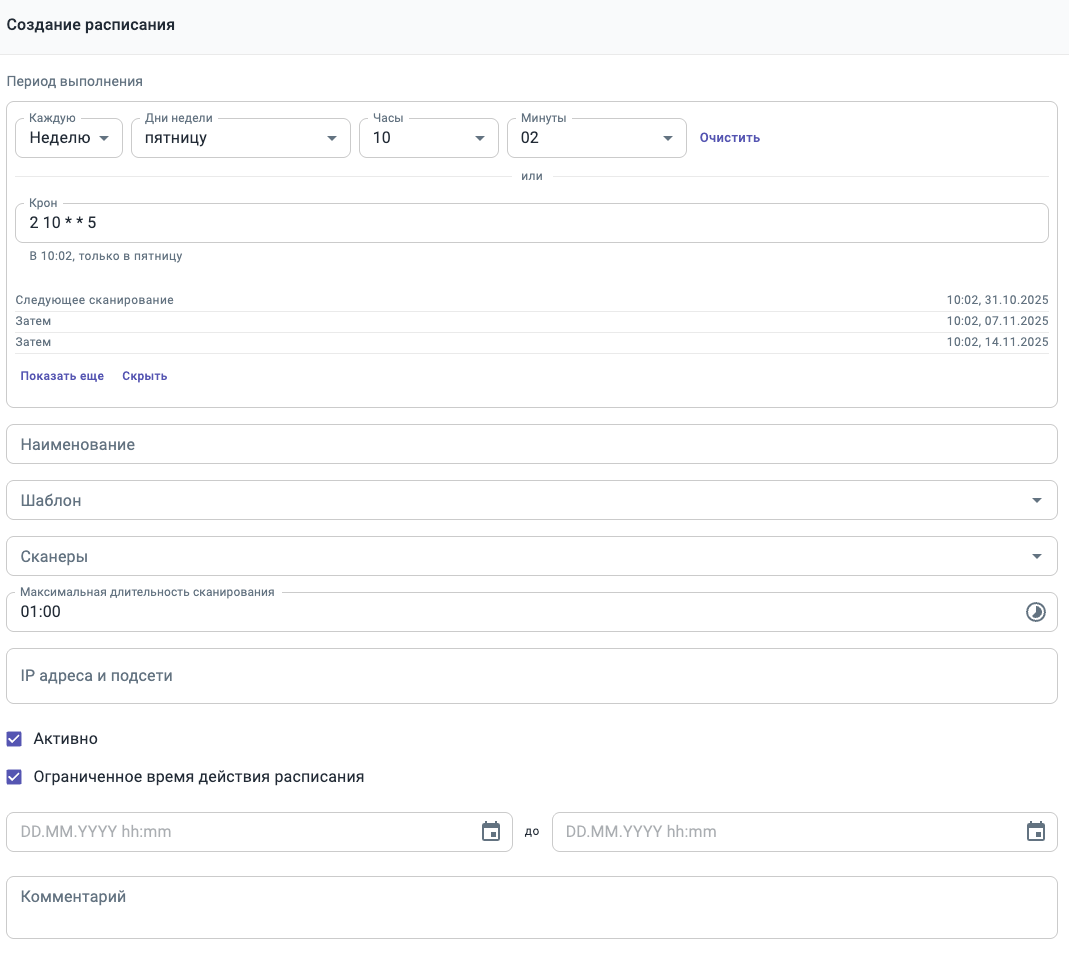Open the Часы dropdown
1069x955 pixels.
[x=428, y=138]
